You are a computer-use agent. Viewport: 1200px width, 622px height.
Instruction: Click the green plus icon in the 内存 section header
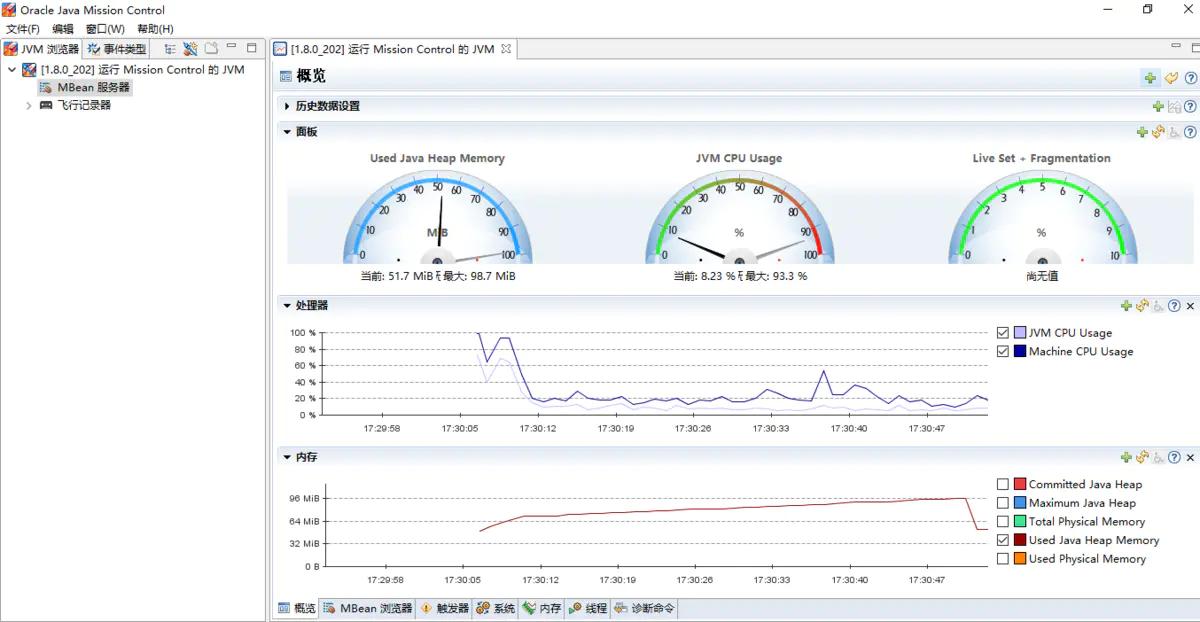point(1126,457)
